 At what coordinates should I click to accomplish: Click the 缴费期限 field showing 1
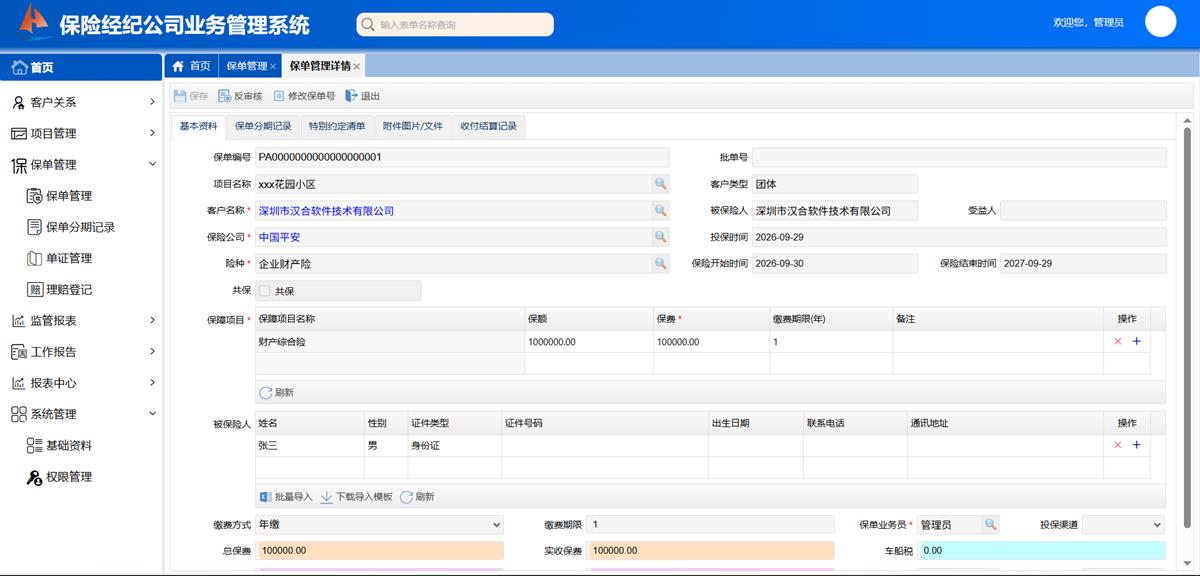tap(711, 524)
